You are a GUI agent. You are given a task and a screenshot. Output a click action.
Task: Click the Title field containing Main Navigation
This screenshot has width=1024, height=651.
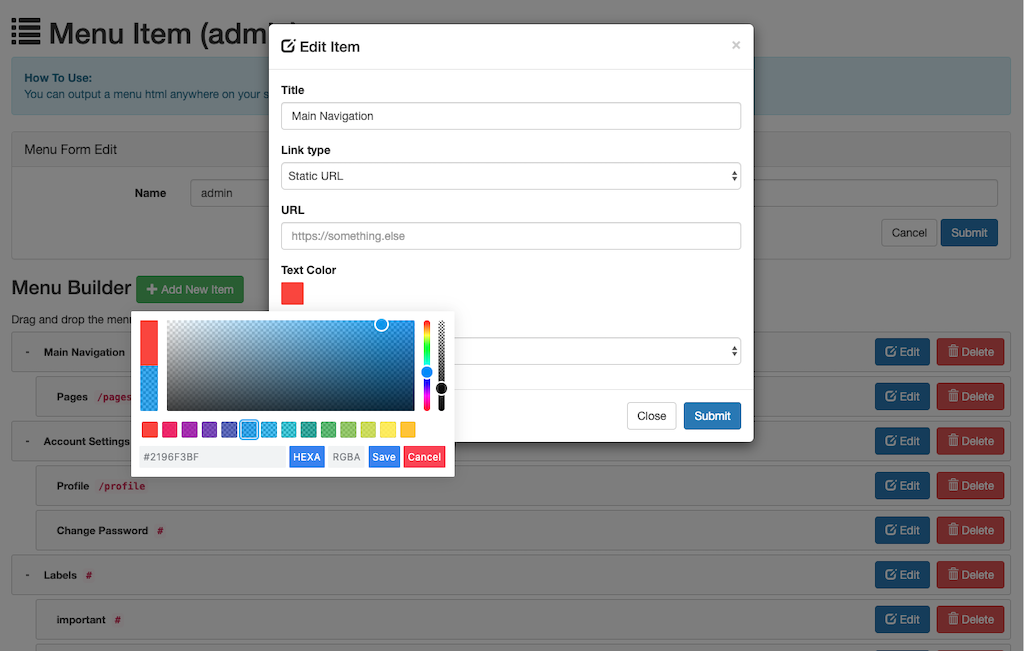(511, 116)
